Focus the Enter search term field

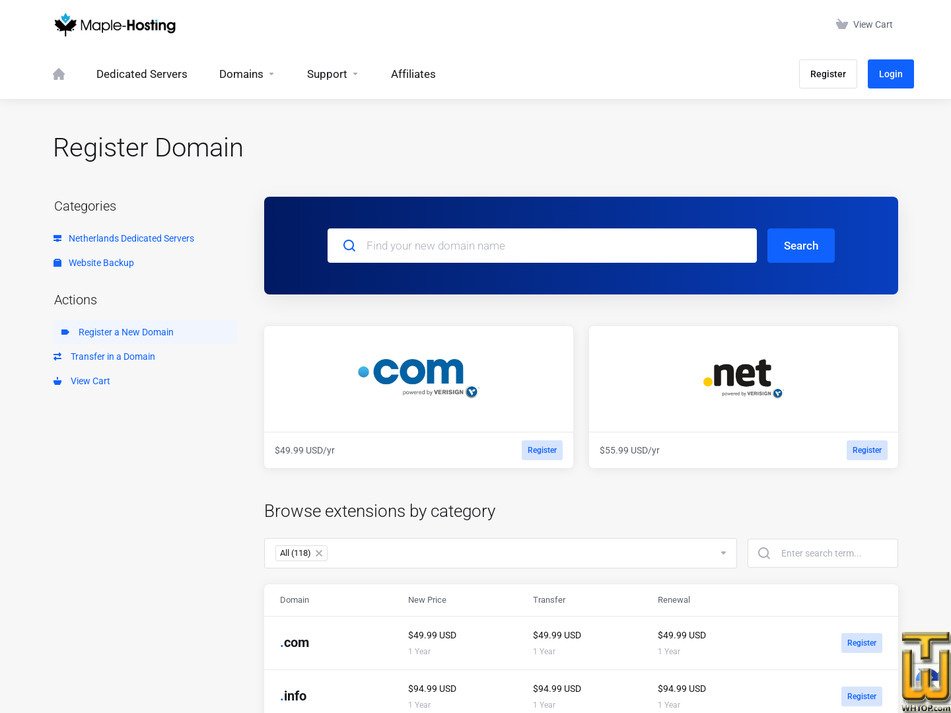[822, 553]
